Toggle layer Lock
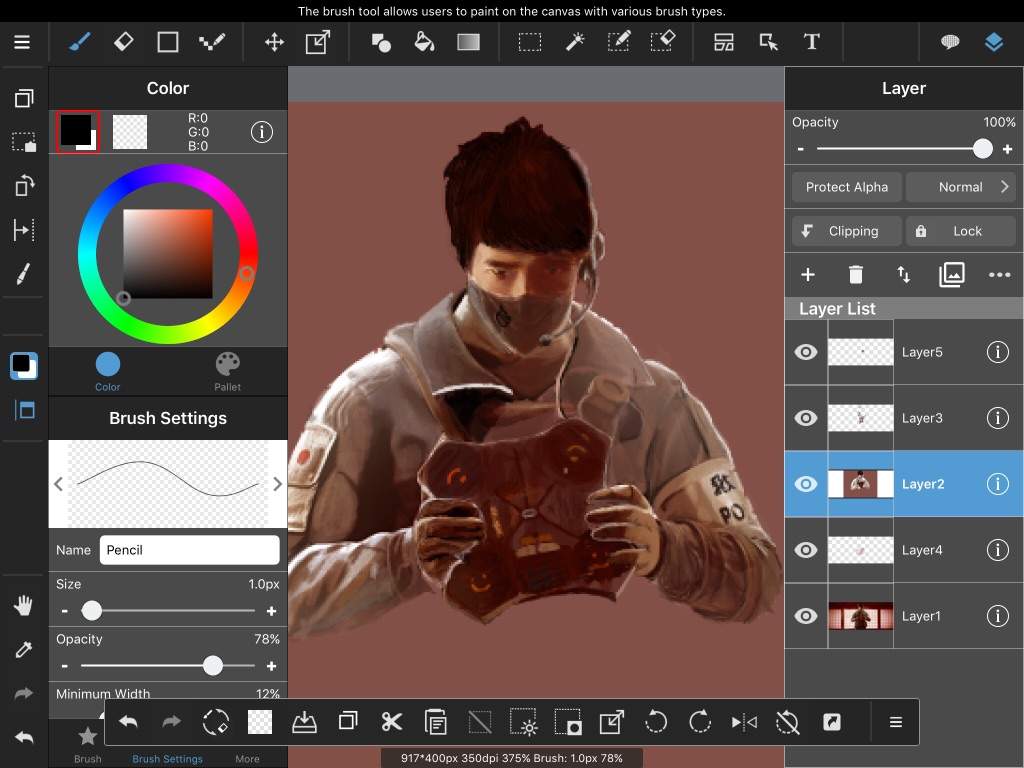 (961, 231)
